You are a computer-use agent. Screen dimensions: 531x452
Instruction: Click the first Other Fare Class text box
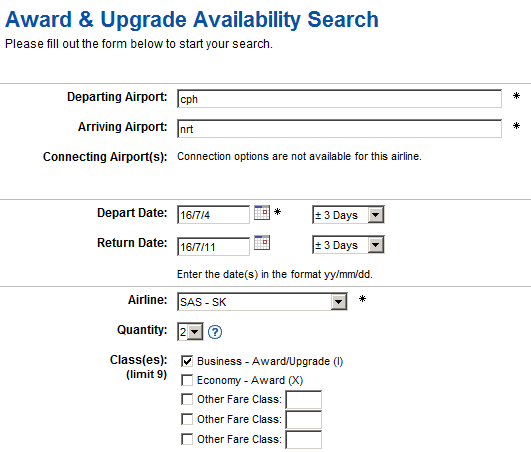click(304, 400)
